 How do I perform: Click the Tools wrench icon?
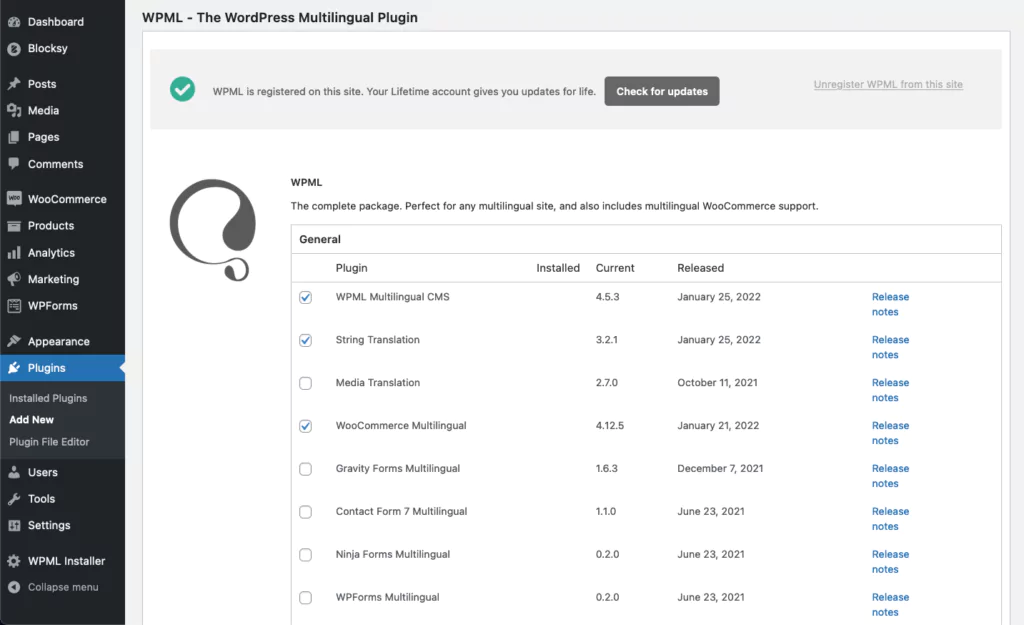point(14,499)
